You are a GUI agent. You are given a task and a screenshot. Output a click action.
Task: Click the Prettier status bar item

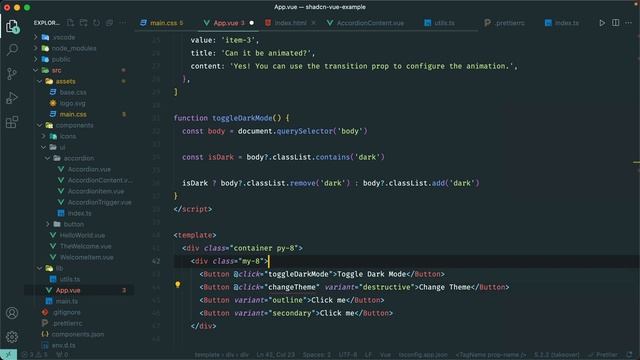coord(604,355)
